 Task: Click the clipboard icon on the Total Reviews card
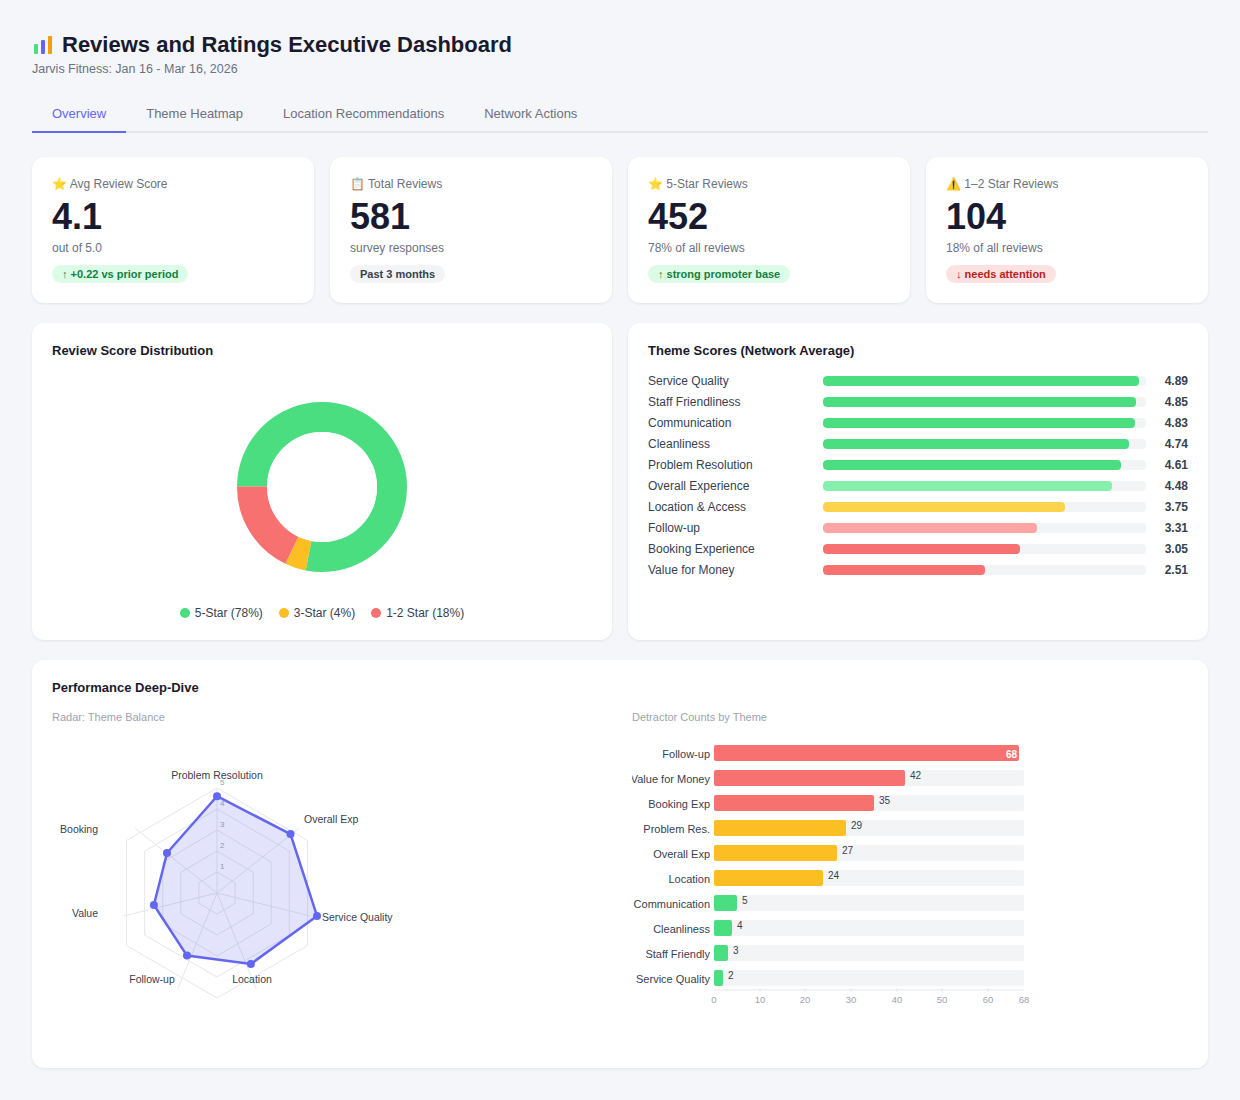356,183
